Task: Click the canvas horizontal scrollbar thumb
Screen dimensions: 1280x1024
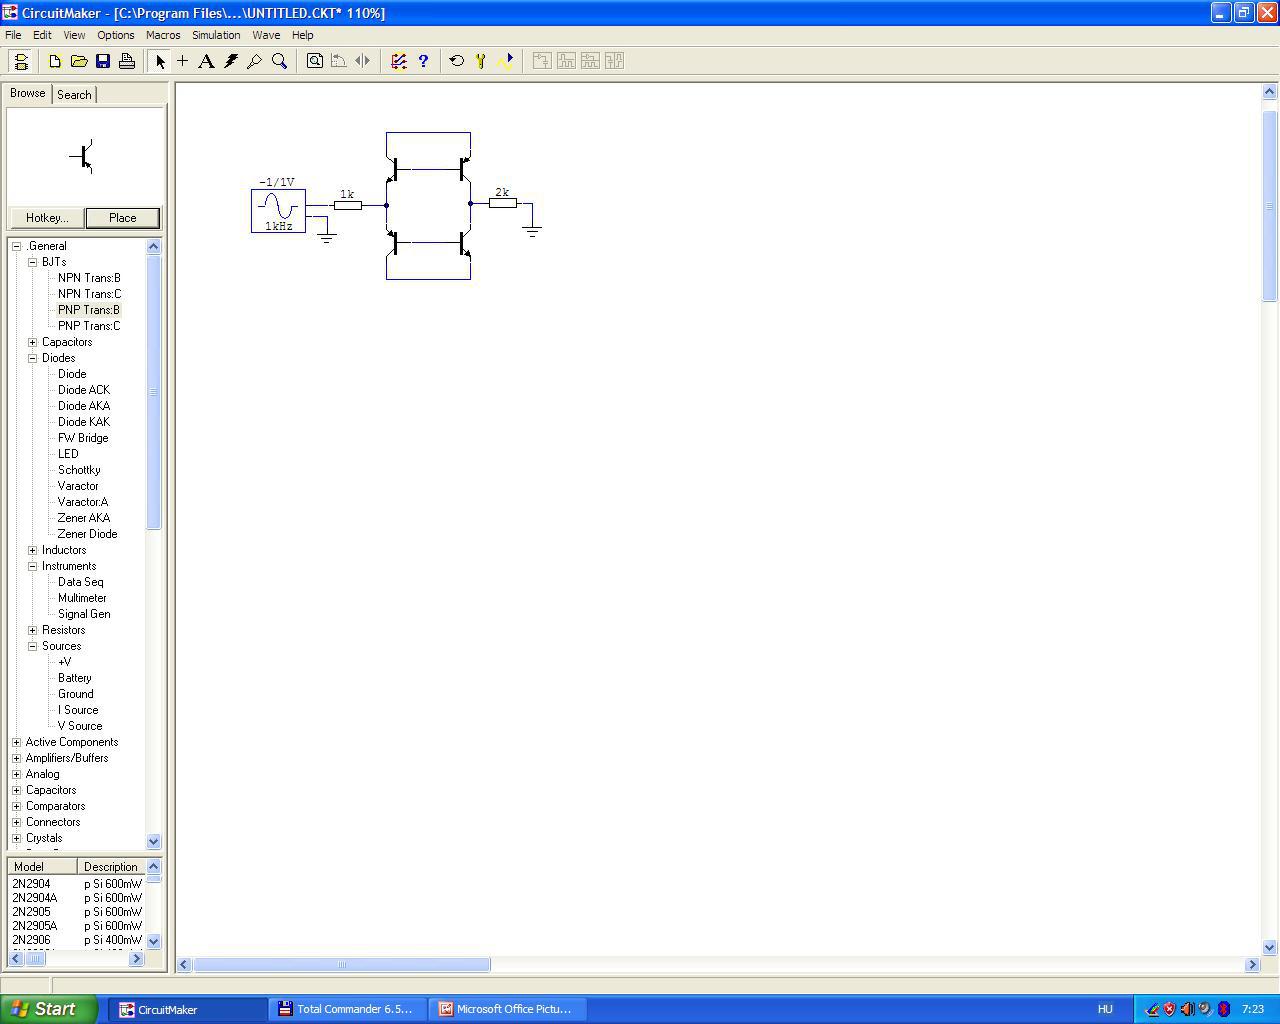Action: point(342,964)
